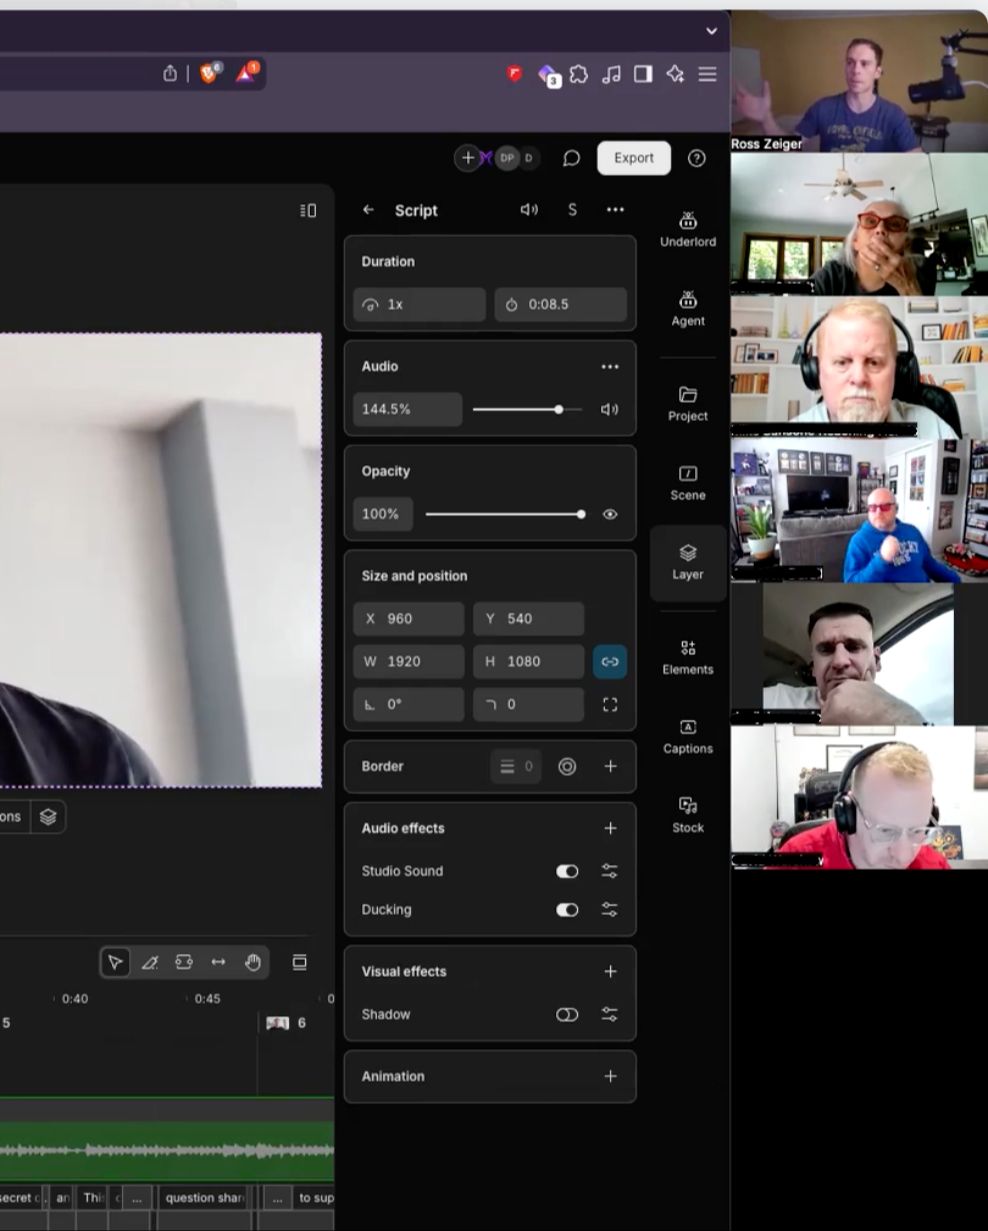The width and height of the screenshot is (988, 1231).
Task: Toggle the S solo button in Script header
Action: [572, 210]
